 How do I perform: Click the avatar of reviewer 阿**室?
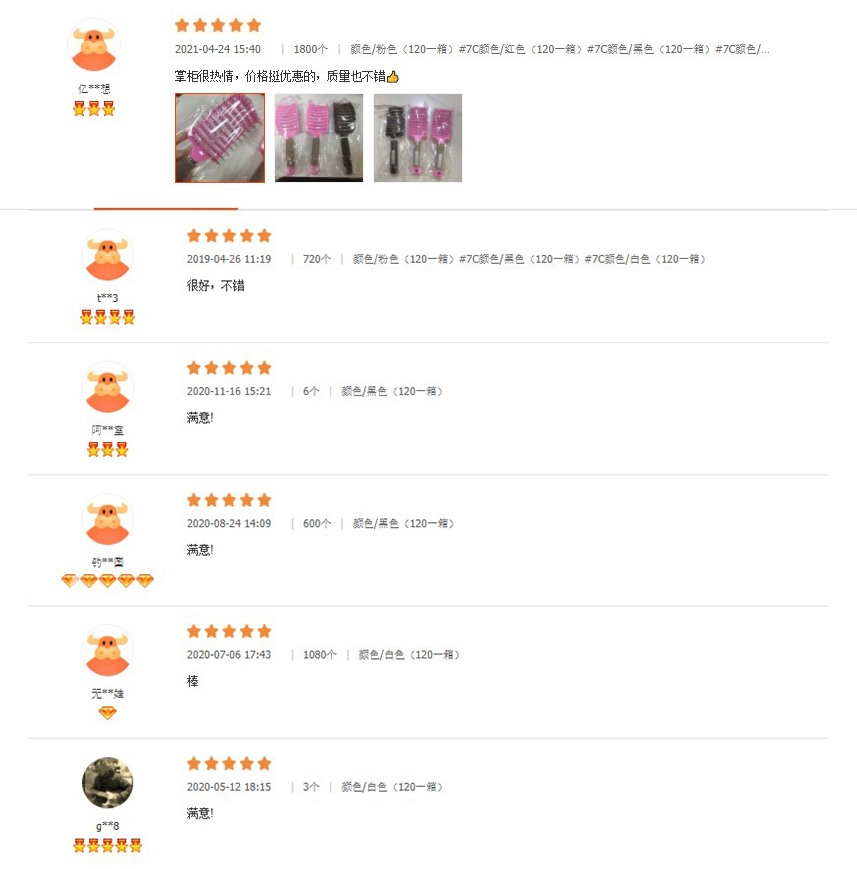108,387
